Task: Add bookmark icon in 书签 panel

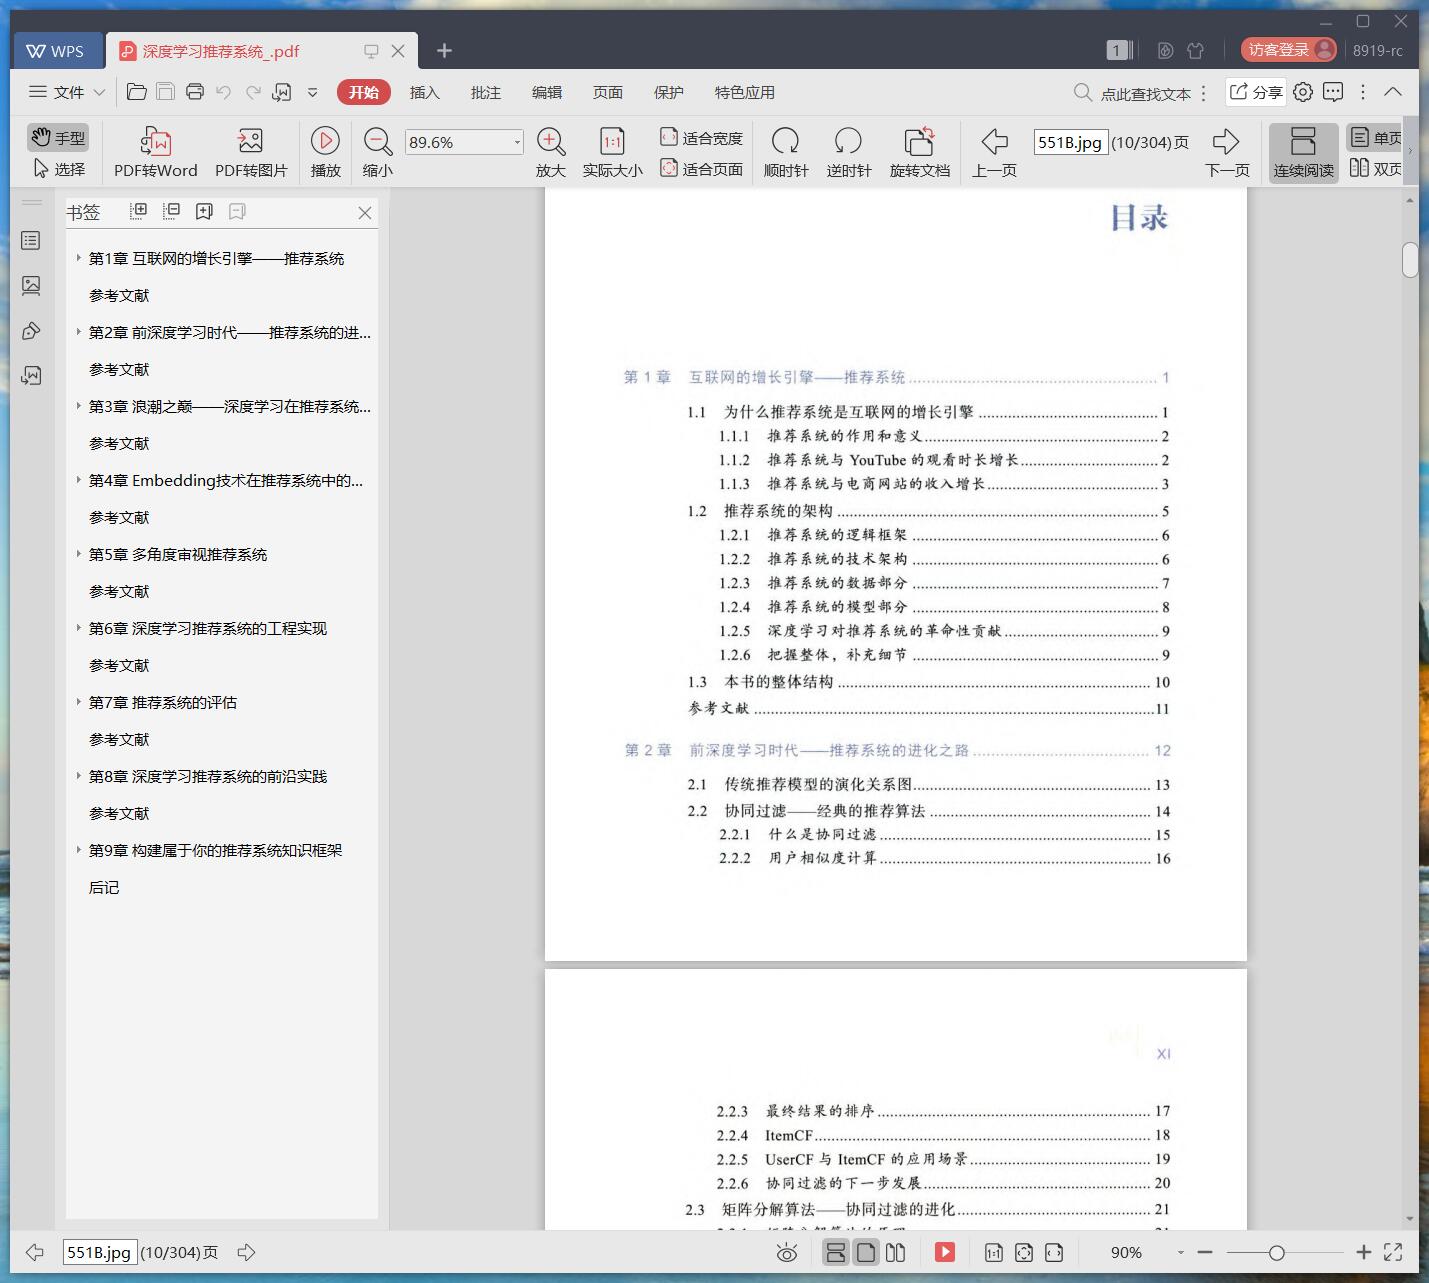Action: pyautogui.click(x=204, y=211)
